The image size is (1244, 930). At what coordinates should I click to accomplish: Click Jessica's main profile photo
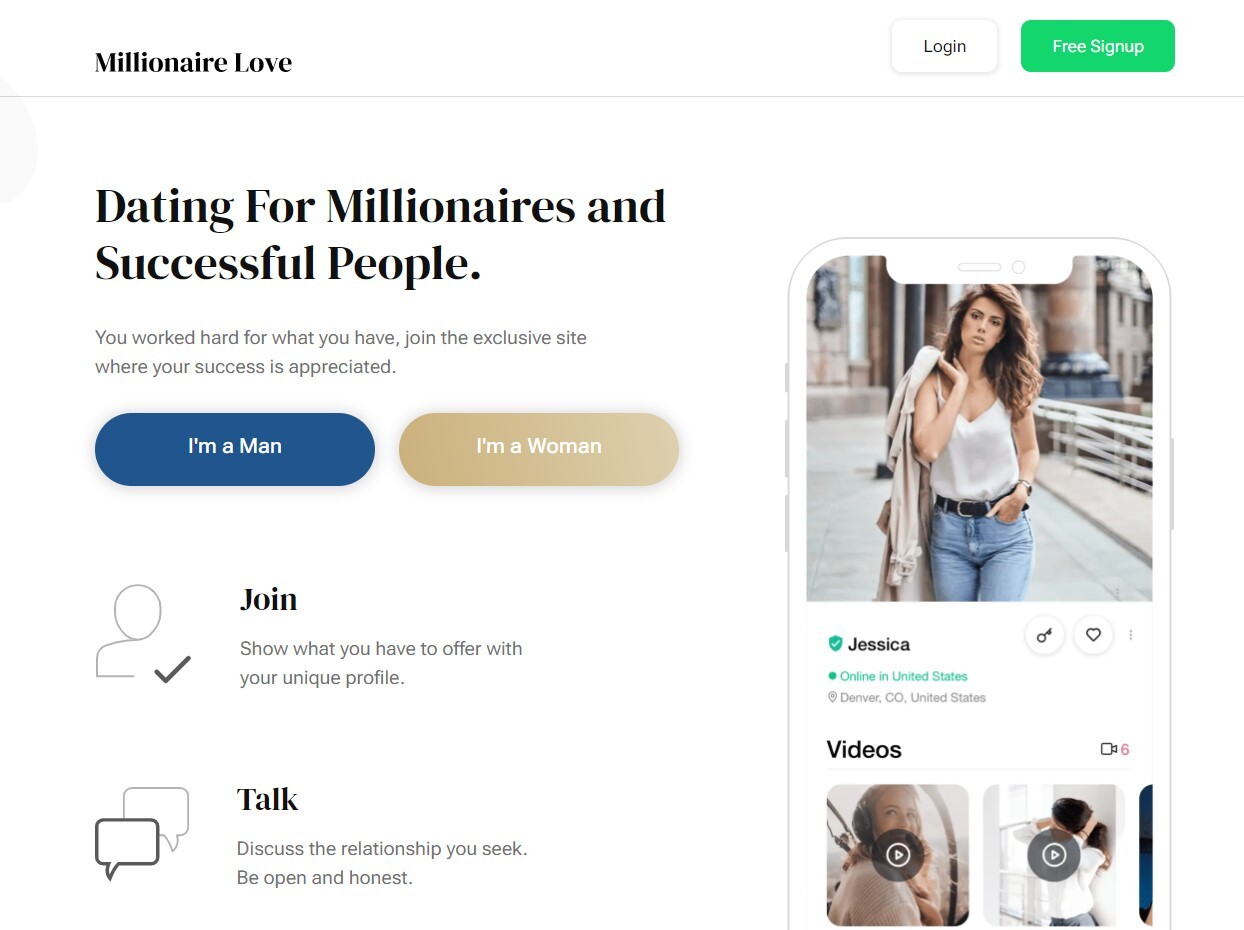pos(979,430)
